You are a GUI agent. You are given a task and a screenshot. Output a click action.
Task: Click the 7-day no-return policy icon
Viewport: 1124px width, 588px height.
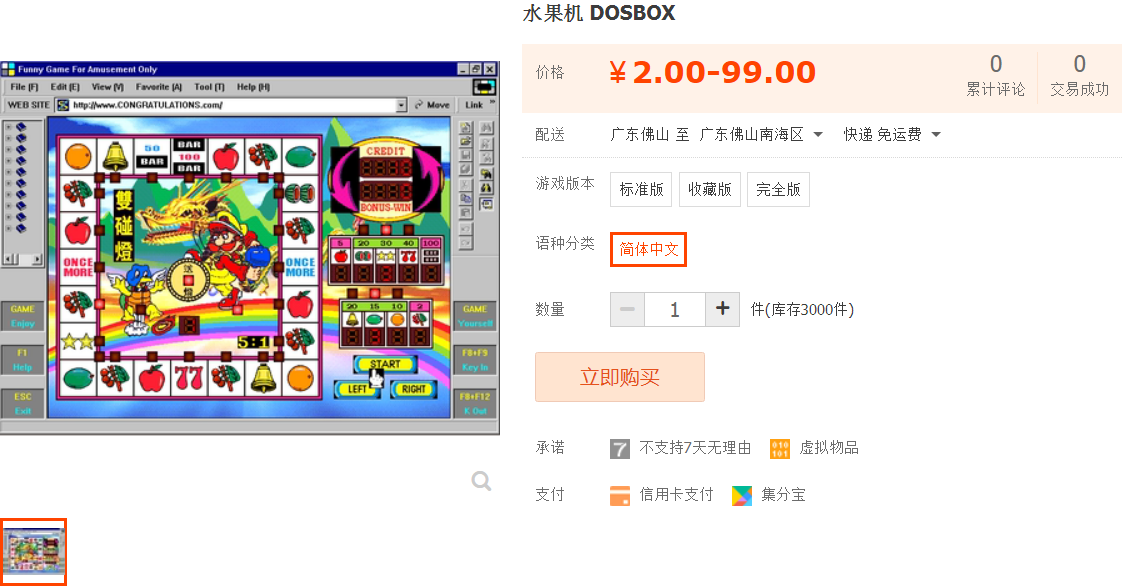[620, 449]
